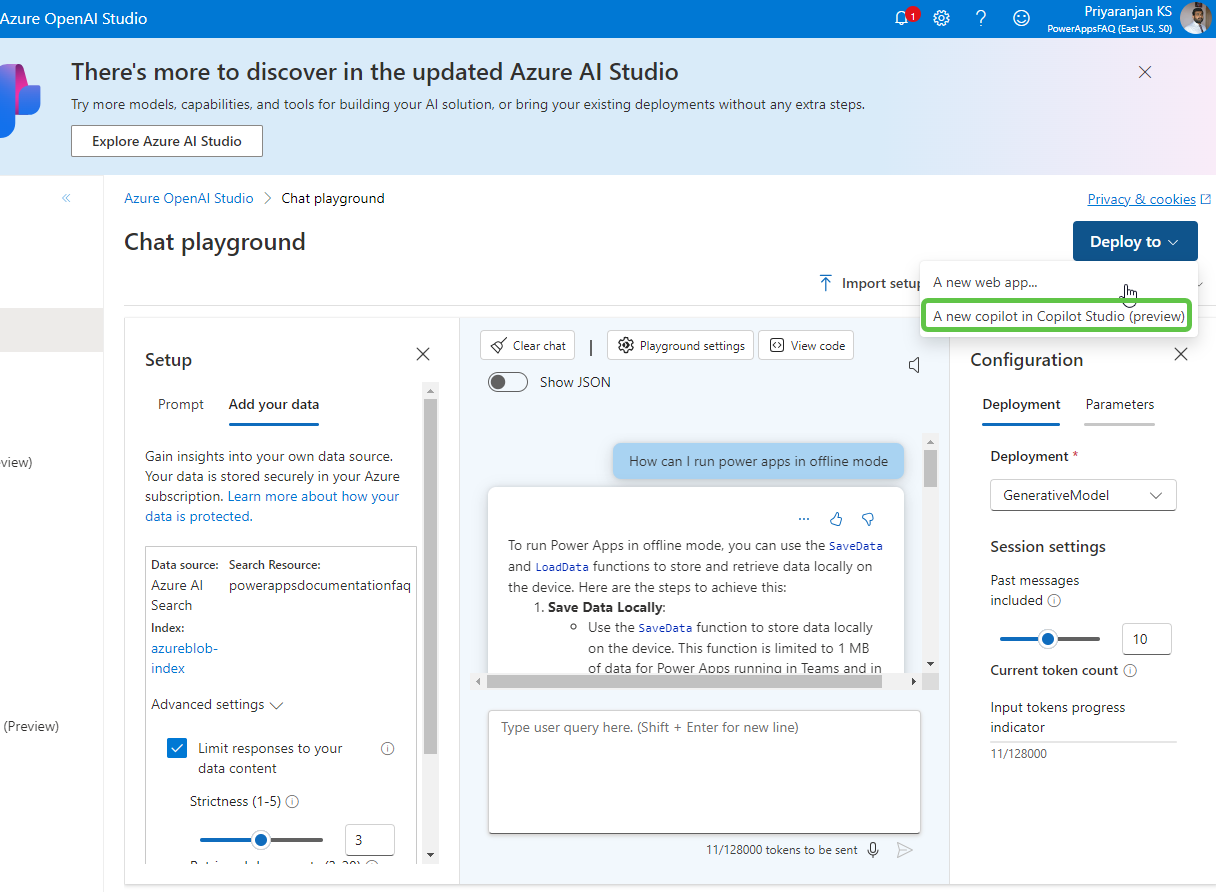The image size is (1216, 892).
Task: Collapse the left navigation sidebar
Action: pos(67,198)
